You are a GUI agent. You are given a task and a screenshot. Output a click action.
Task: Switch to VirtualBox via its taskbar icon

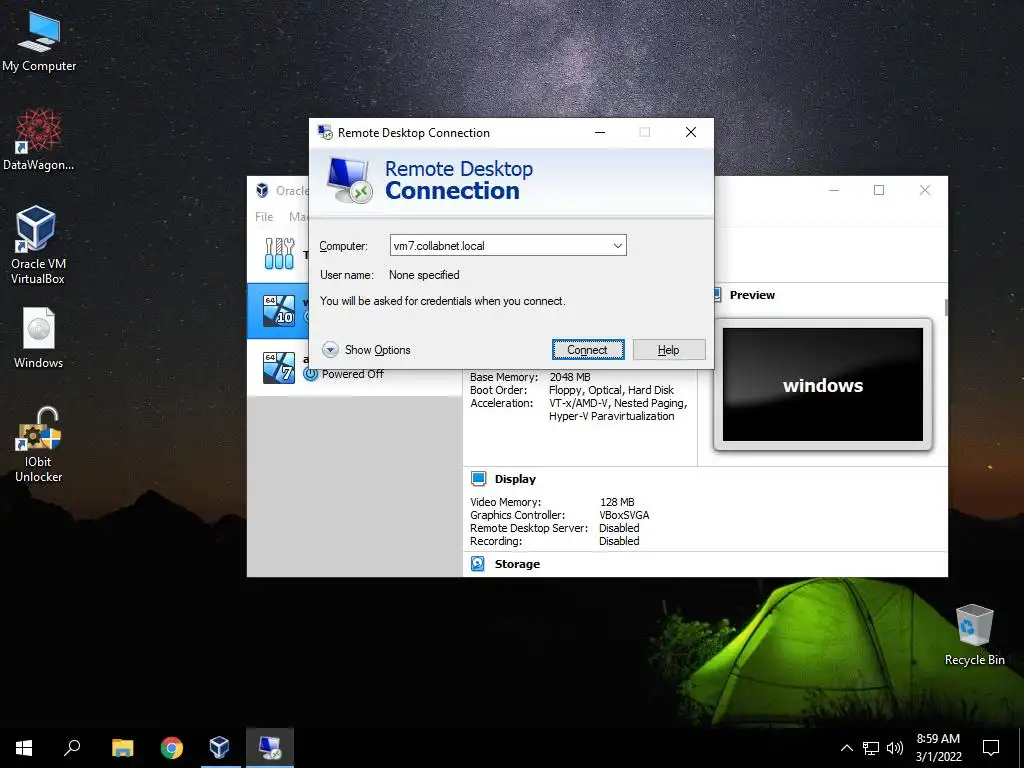[x=219, y=748]
